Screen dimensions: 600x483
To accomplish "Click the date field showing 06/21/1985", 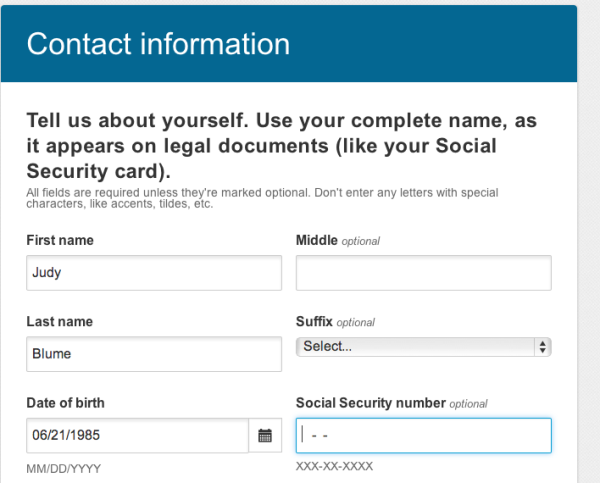I will pos(137,436).
